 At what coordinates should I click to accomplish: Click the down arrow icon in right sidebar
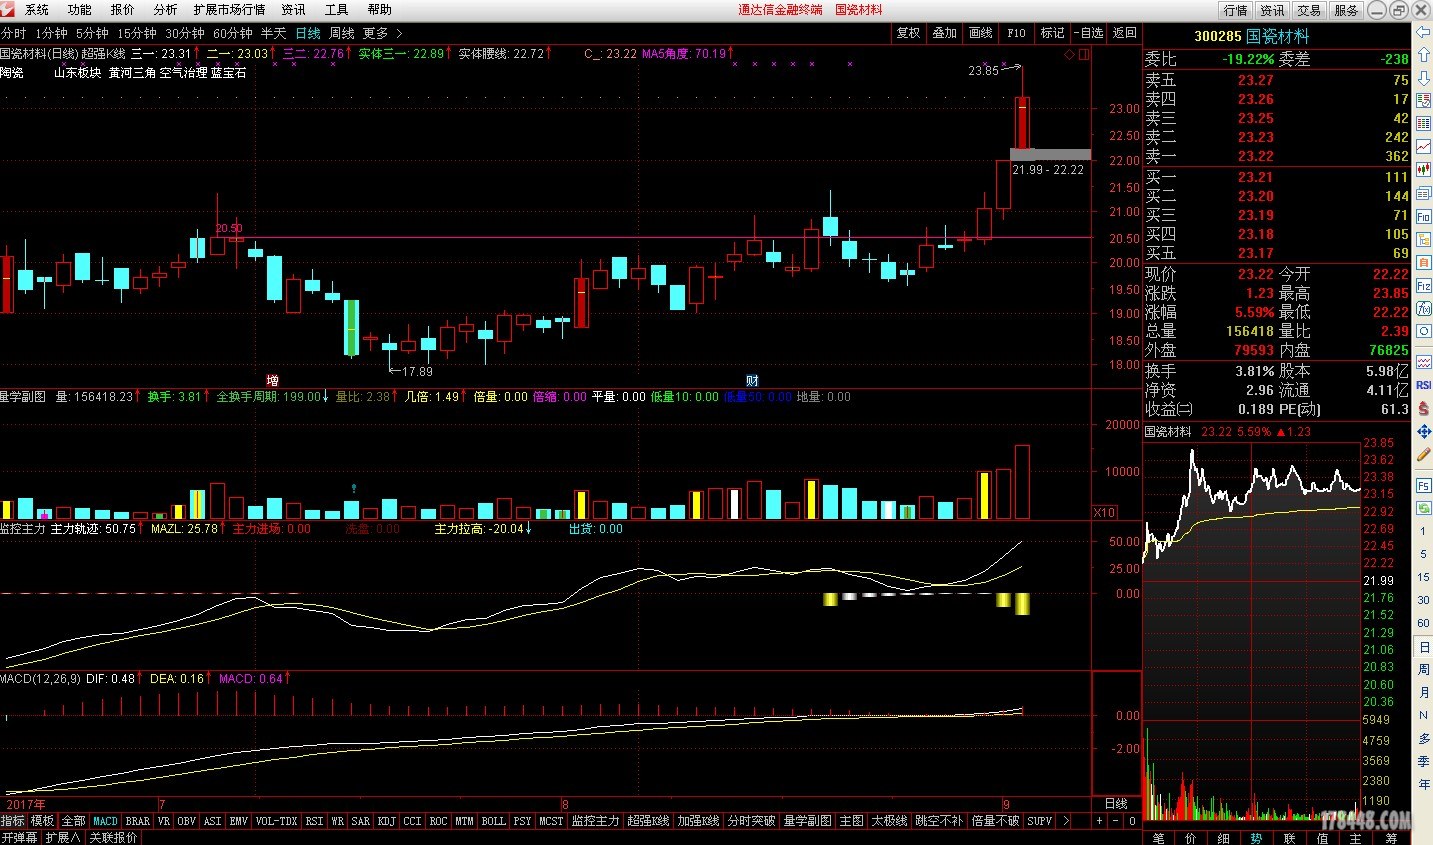pyautogui.click(x=1423, y=80)
